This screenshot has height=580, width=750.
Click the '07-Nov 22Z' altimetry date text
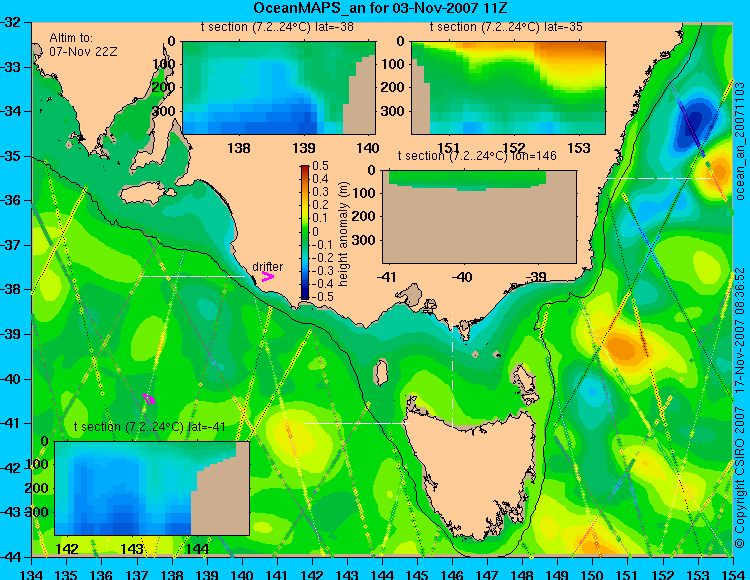click(x=83, y=52)
